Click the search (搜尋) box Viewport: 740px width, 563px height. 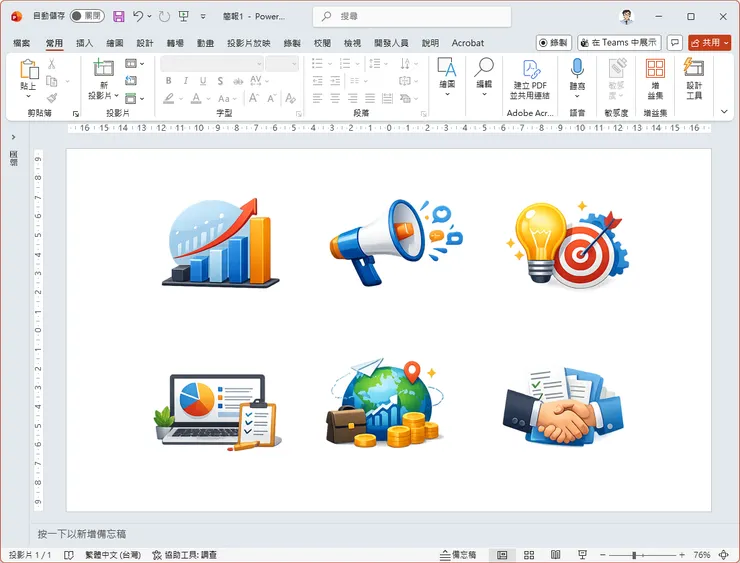(x=412, y=17)
